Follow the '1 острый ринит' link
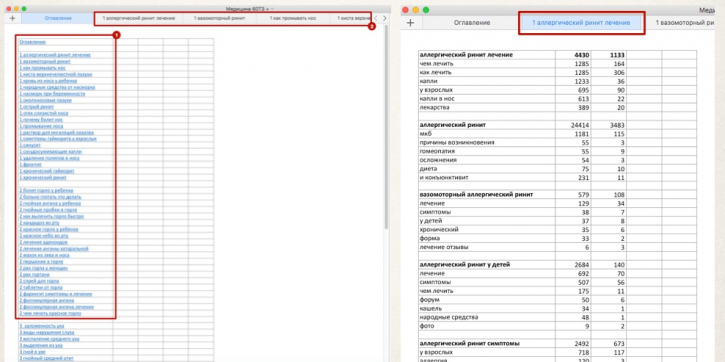Viewport: 725px width, 362px height. click(x=37, y=107)
